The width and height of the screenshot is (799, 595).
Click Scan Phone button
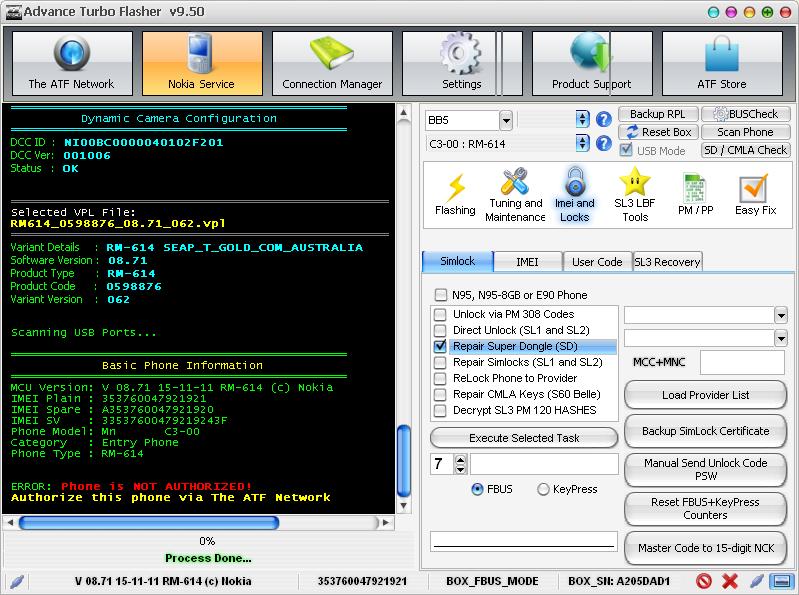pyautogui.click(x=745, y=132)
